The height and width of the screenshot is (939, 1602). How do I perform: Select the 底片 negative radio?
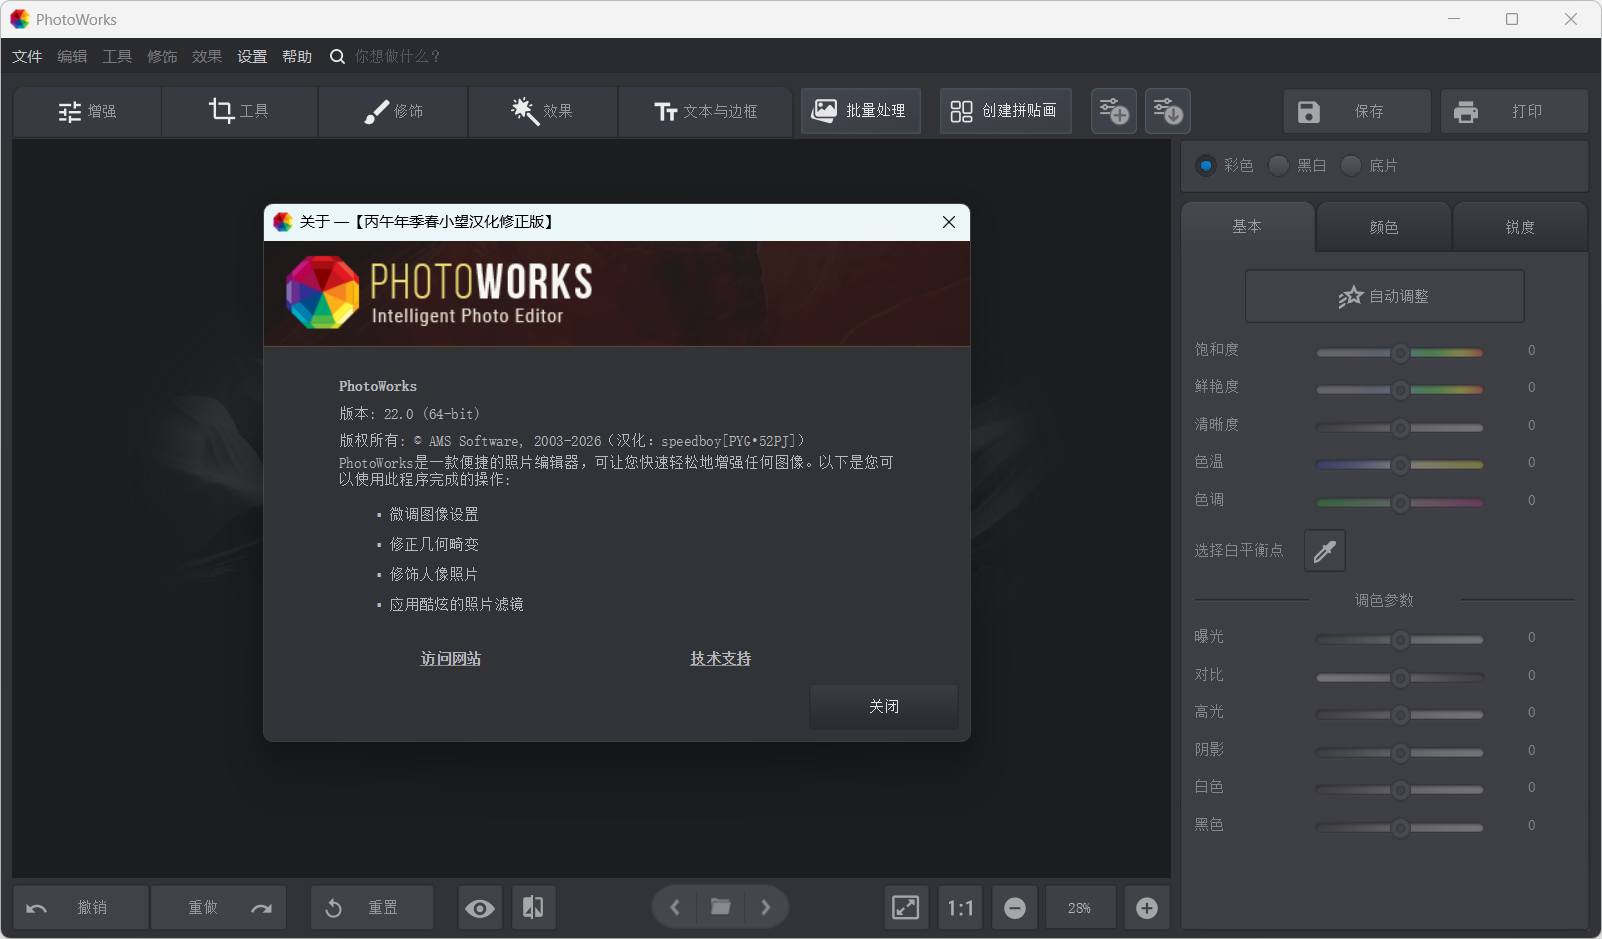(x=1351, y=165)
